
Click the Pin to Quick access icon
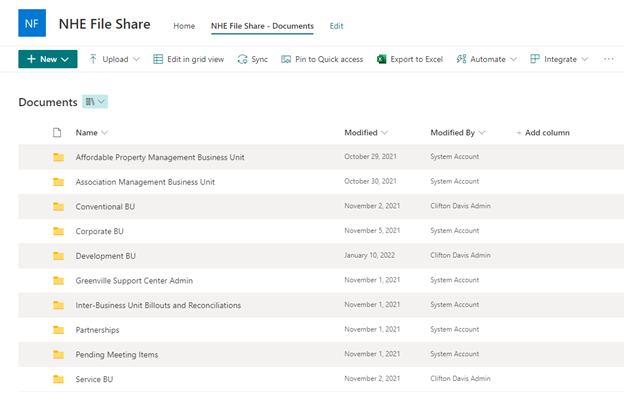tap(286, 59)
